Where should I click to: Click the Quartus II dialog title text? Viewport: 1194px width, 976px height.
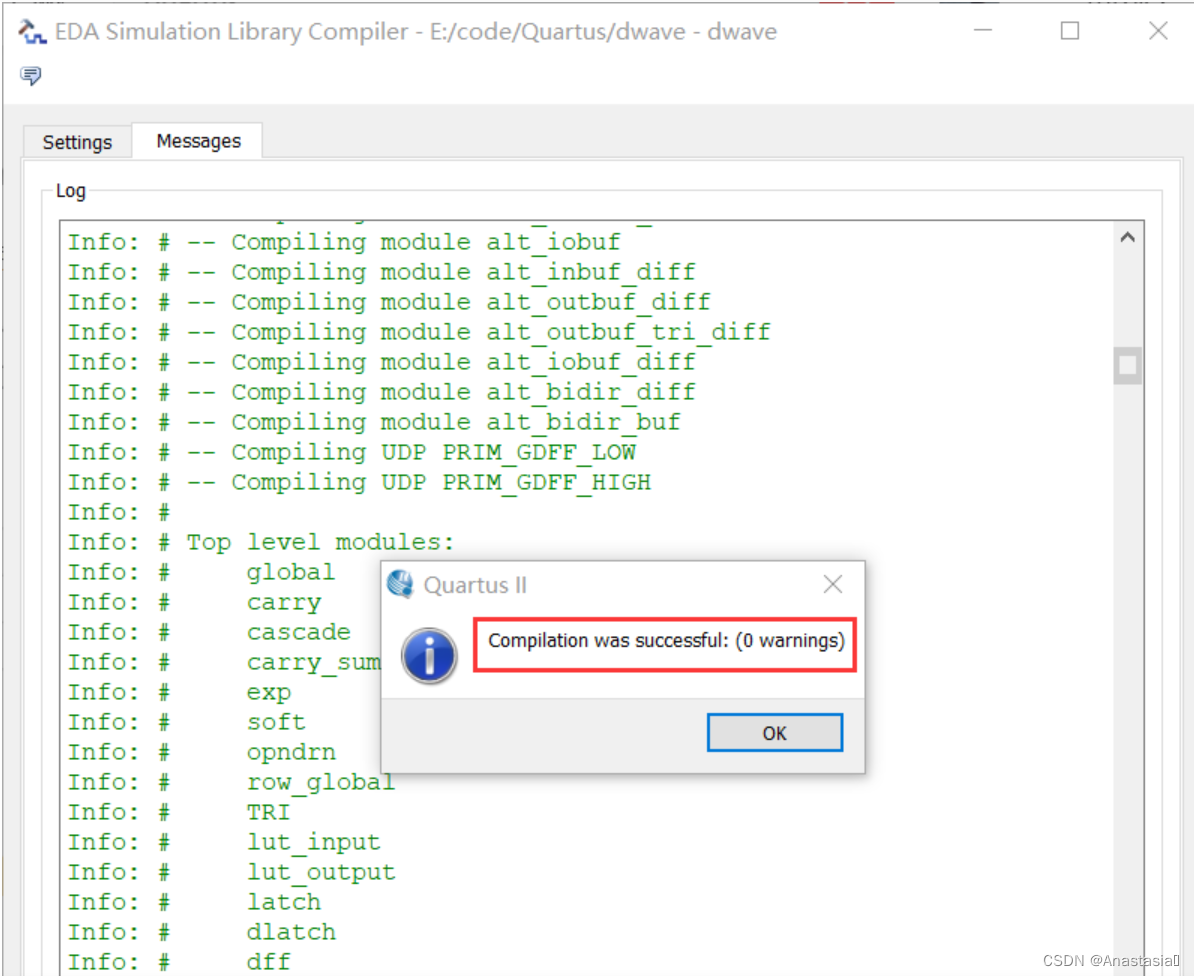pyautogui.click(x=475, y=585)
